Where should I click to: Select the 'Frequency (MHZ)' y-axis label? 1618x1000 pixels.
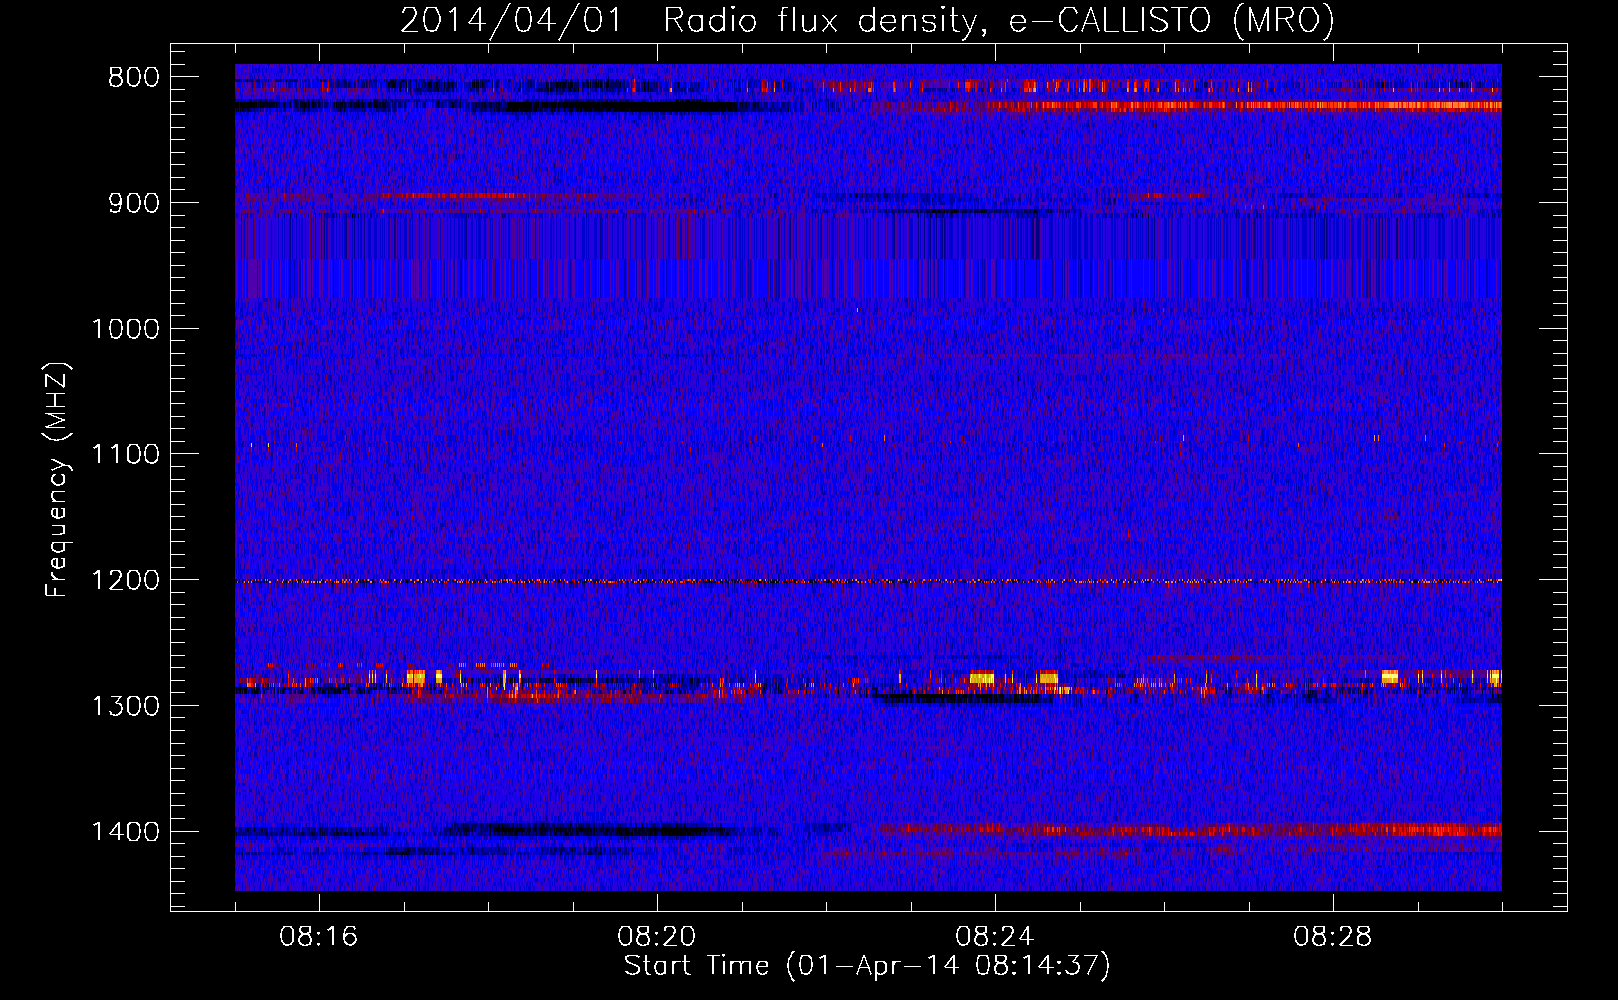click(58, 479)
